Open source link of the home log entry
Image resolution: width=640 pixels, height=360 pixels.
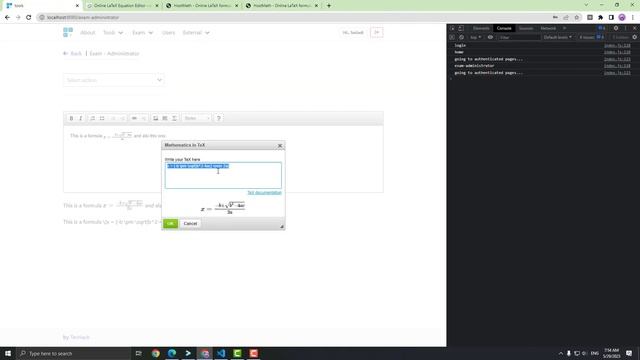[617, 52]
